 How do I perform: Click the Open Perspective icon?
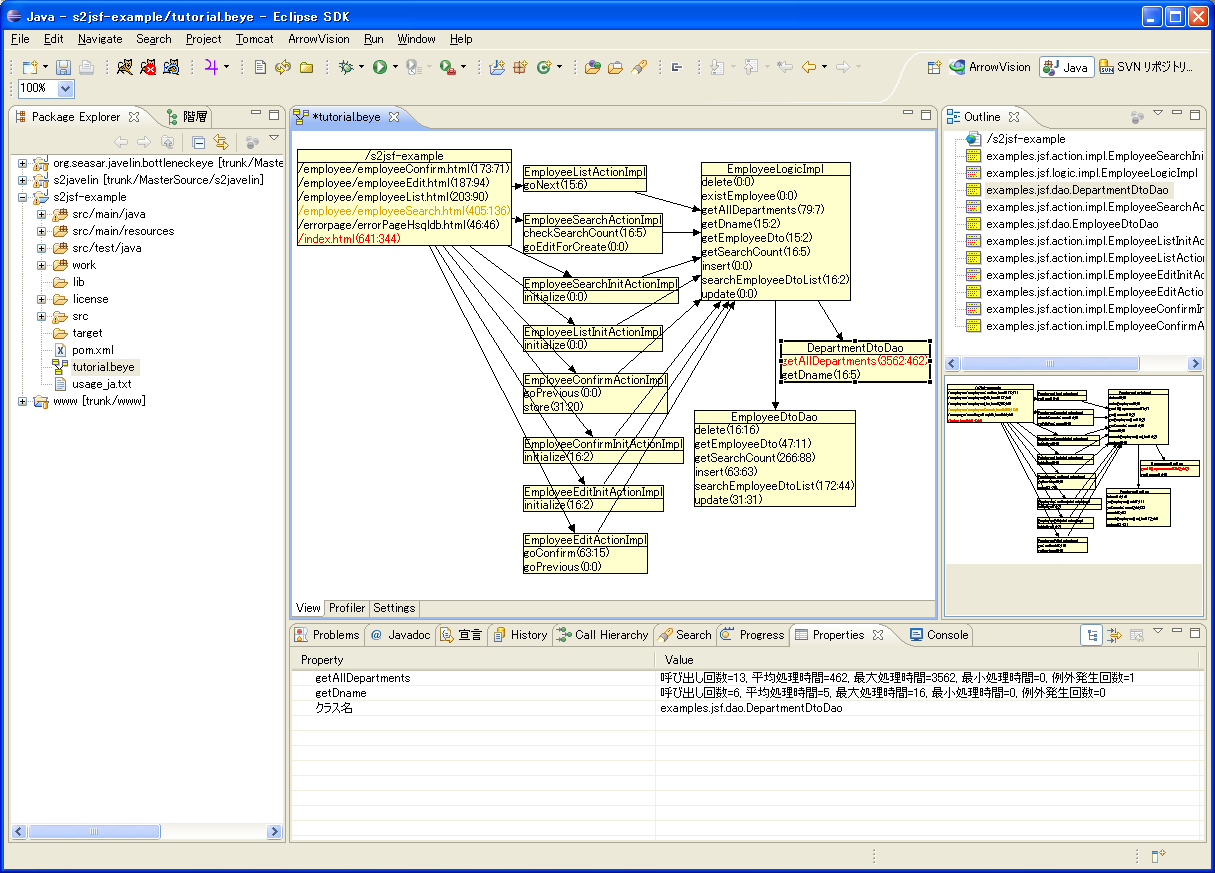click(x=934, y=67)
